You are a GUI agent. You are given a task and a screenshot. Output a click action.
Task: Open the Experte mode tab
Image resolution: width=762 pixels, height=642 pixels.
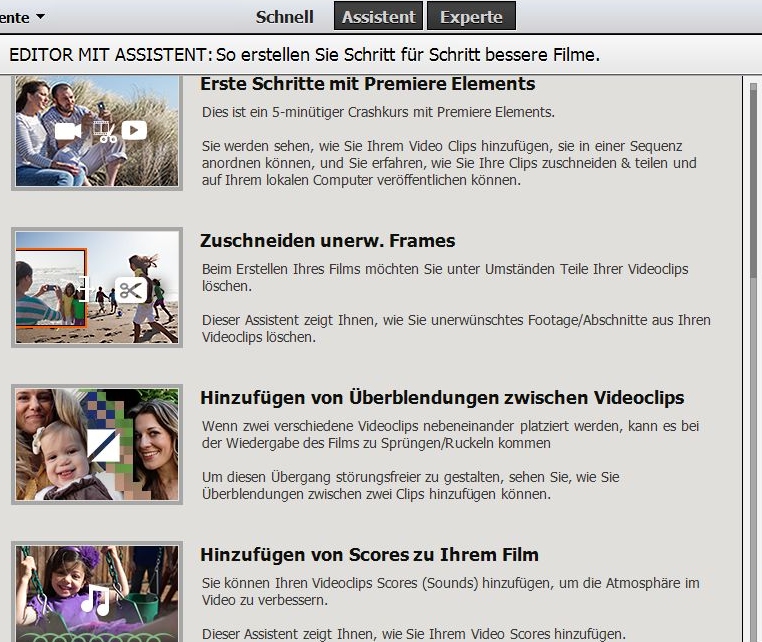(471, 17)
